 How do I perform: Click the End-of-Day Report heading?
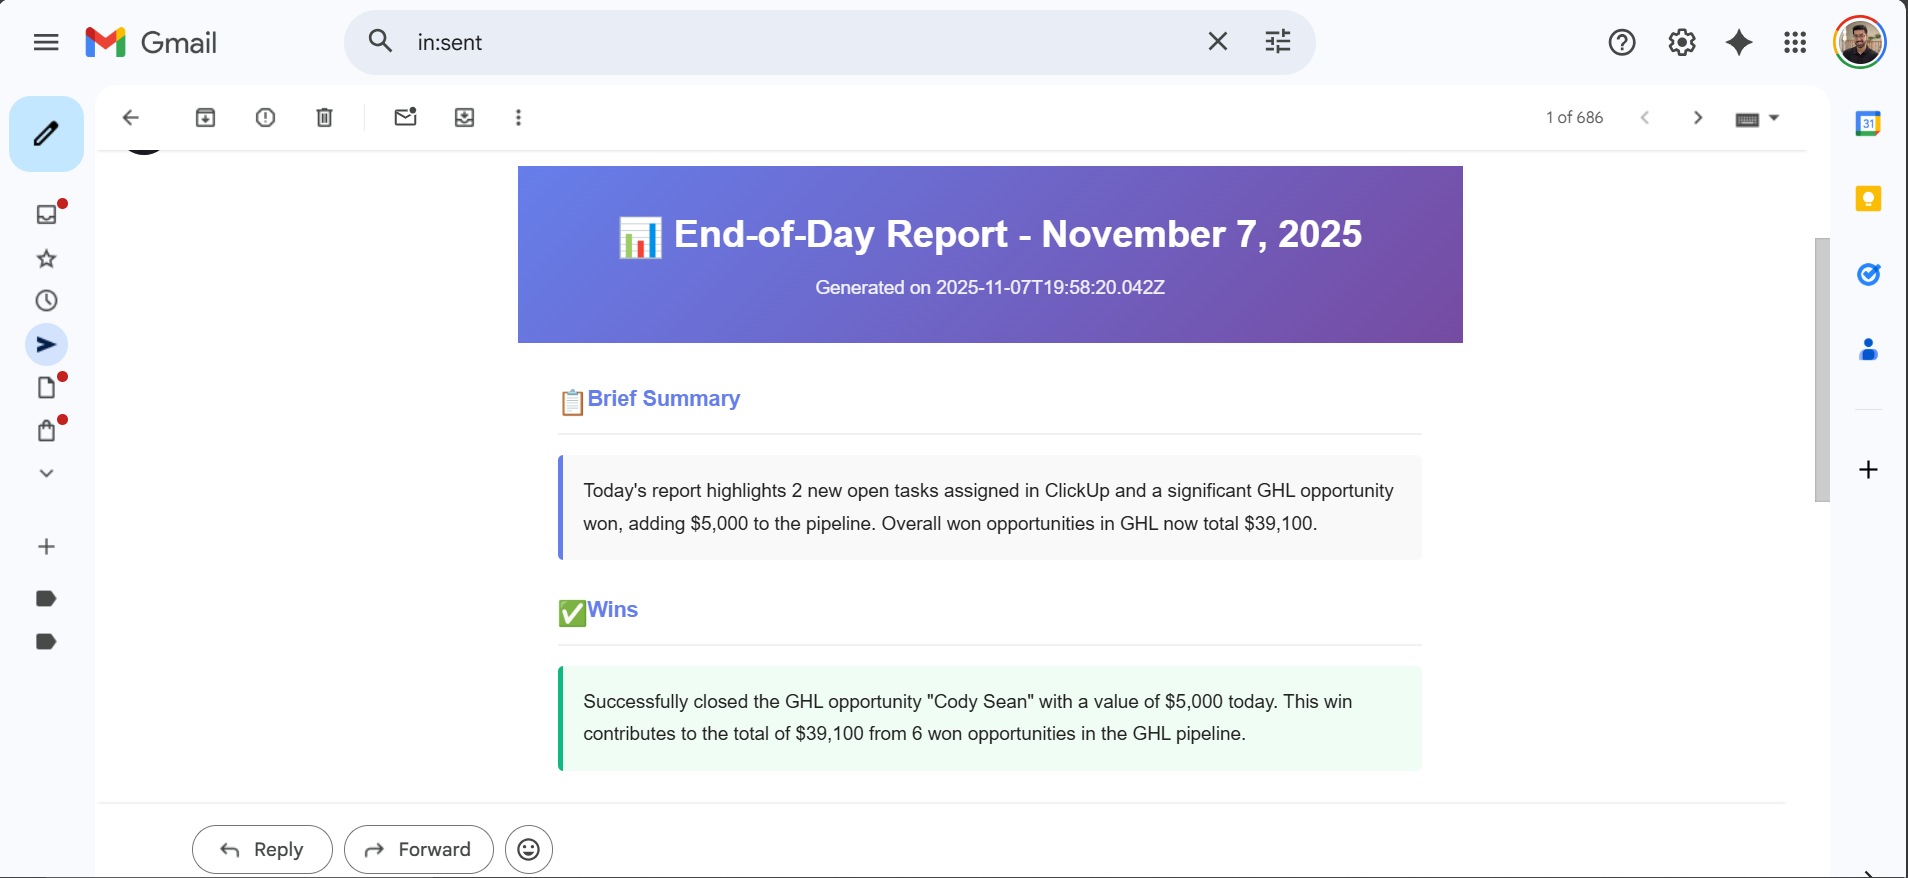[x=990, y=234]
